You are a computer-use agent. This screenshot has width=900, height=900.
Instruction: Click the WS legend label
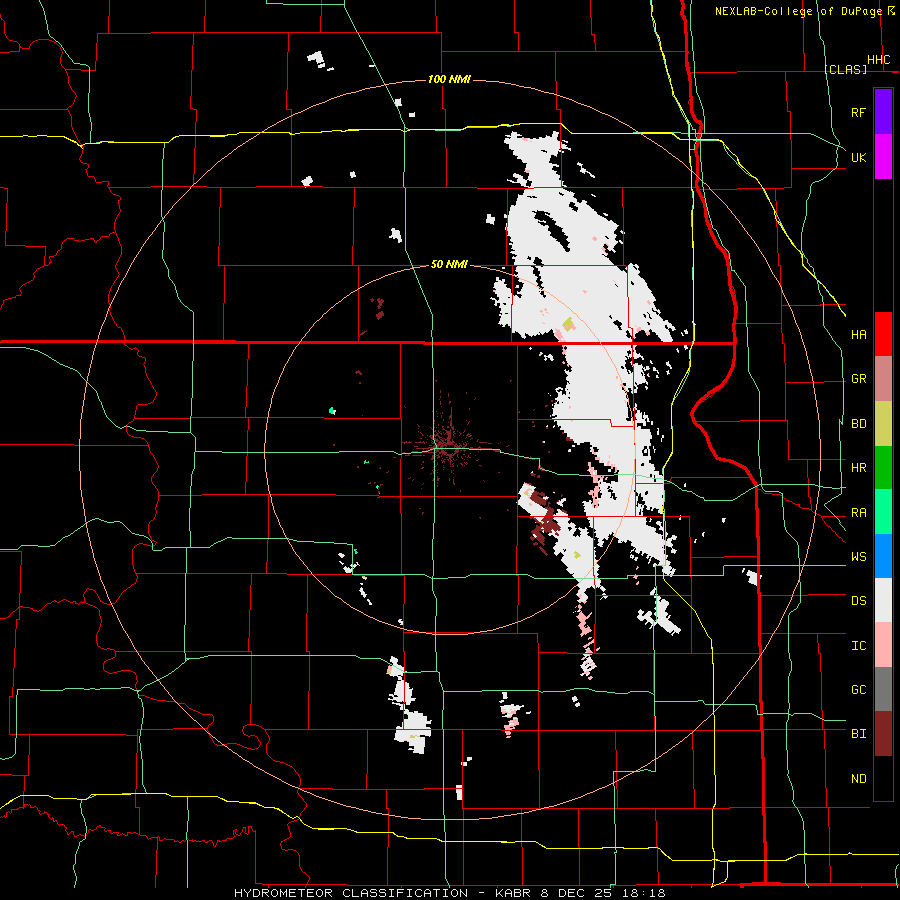(858, 557)
